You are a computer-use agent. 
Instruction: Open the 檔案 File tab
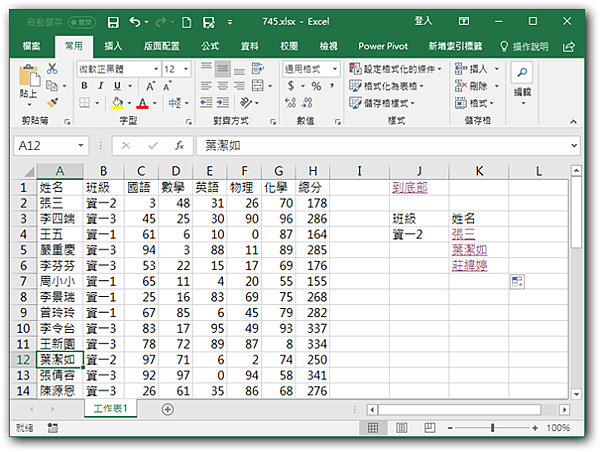pos(31,47)
